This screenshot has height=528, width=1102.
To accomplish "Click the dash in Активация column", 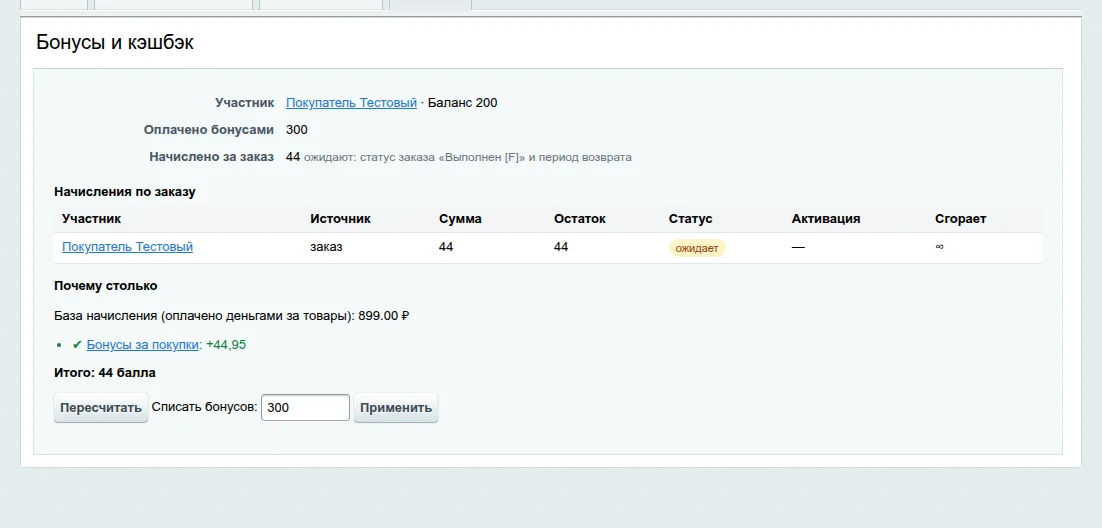I will (798, 247).
